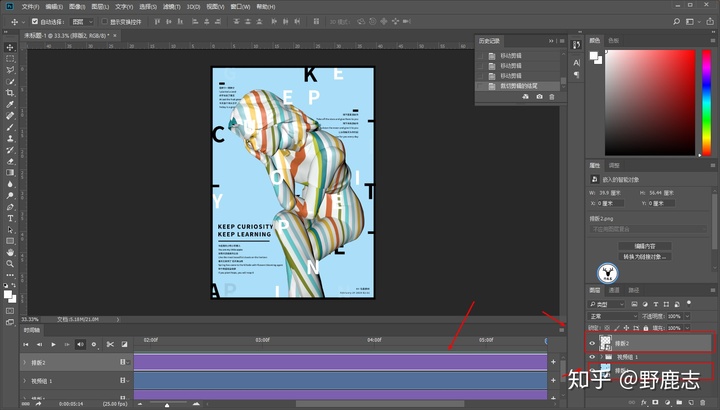The height and width of the screenshot is (410, 720).
Task: Add media to 排版2 track with plus
Action: pos(553,362)
